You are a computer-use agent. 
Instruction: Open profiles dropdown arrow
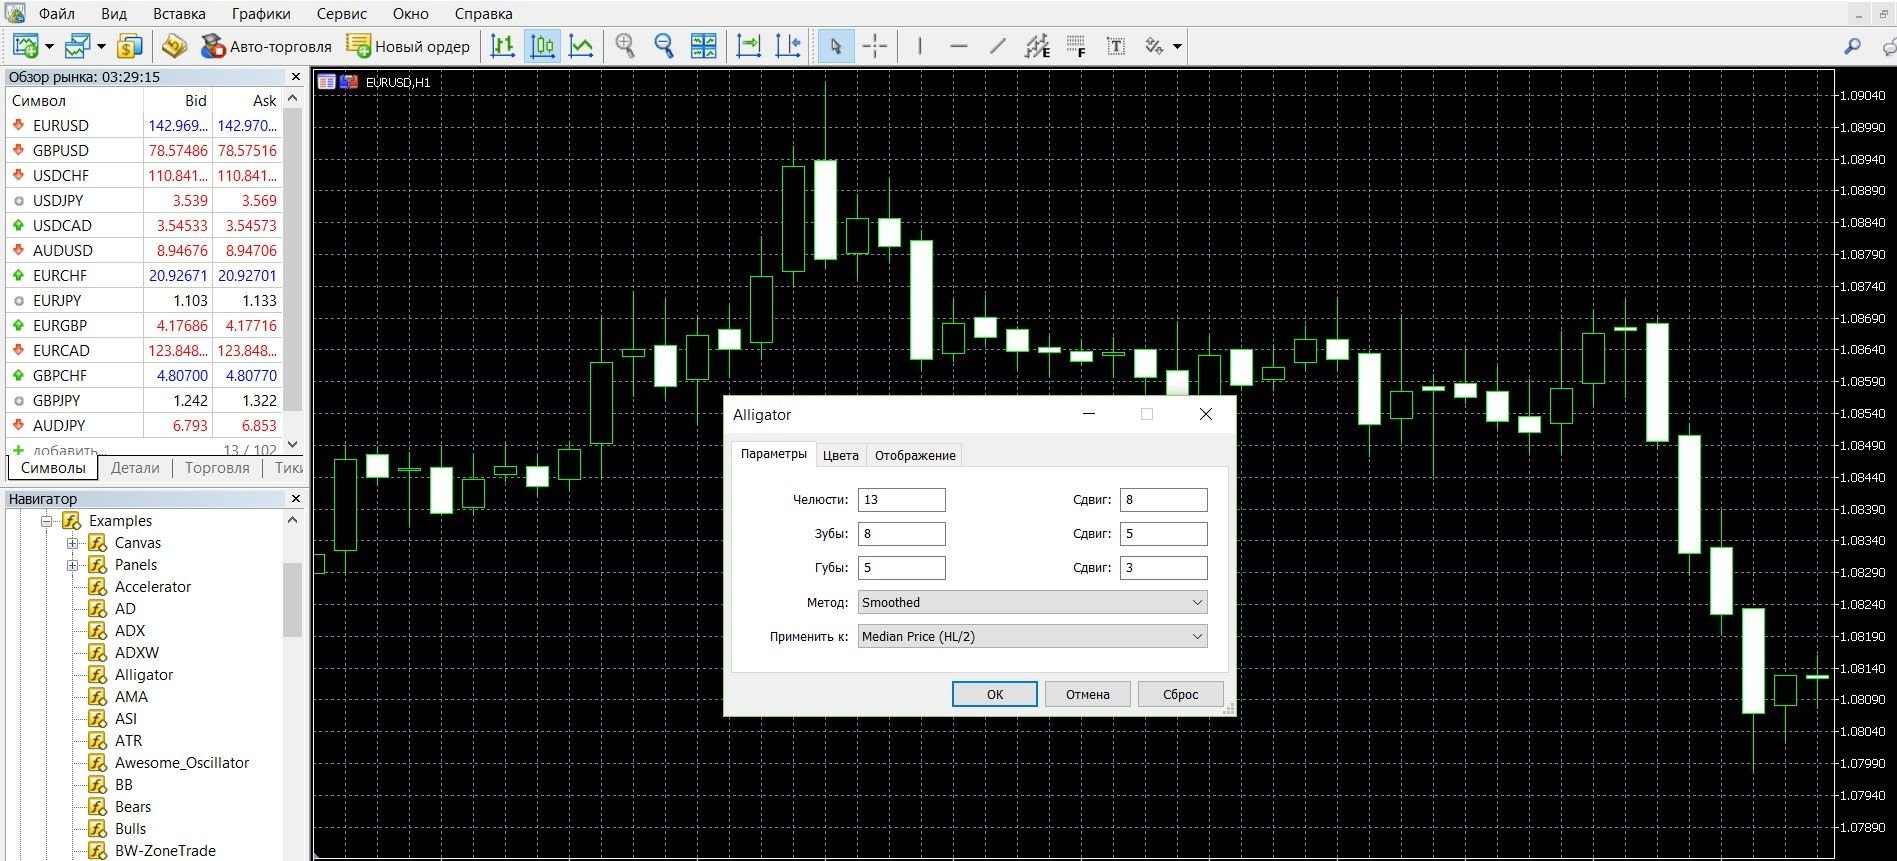pyautogui.click(x=101, y=46)
